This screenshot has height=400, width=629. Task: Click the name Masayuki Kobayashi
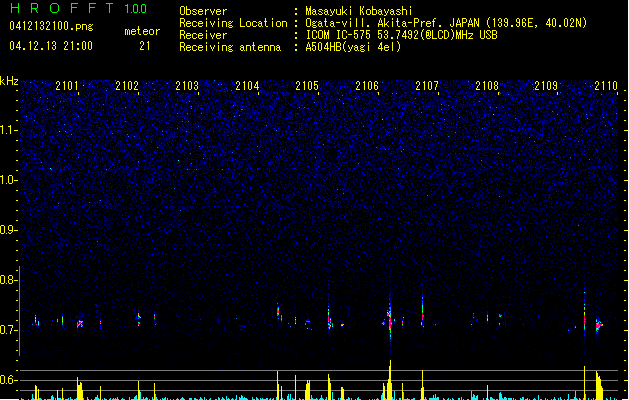pos(359,11)
